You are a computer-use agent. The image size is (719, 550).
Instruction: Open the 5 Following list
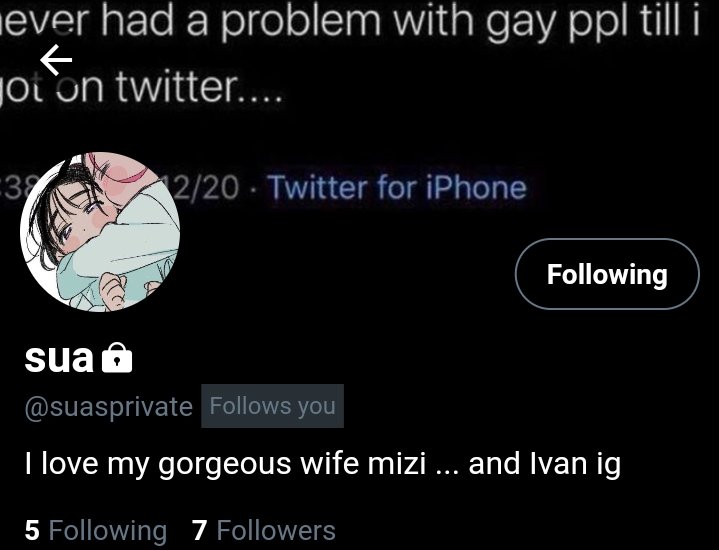pyautogui.click(x=96, y=530)
